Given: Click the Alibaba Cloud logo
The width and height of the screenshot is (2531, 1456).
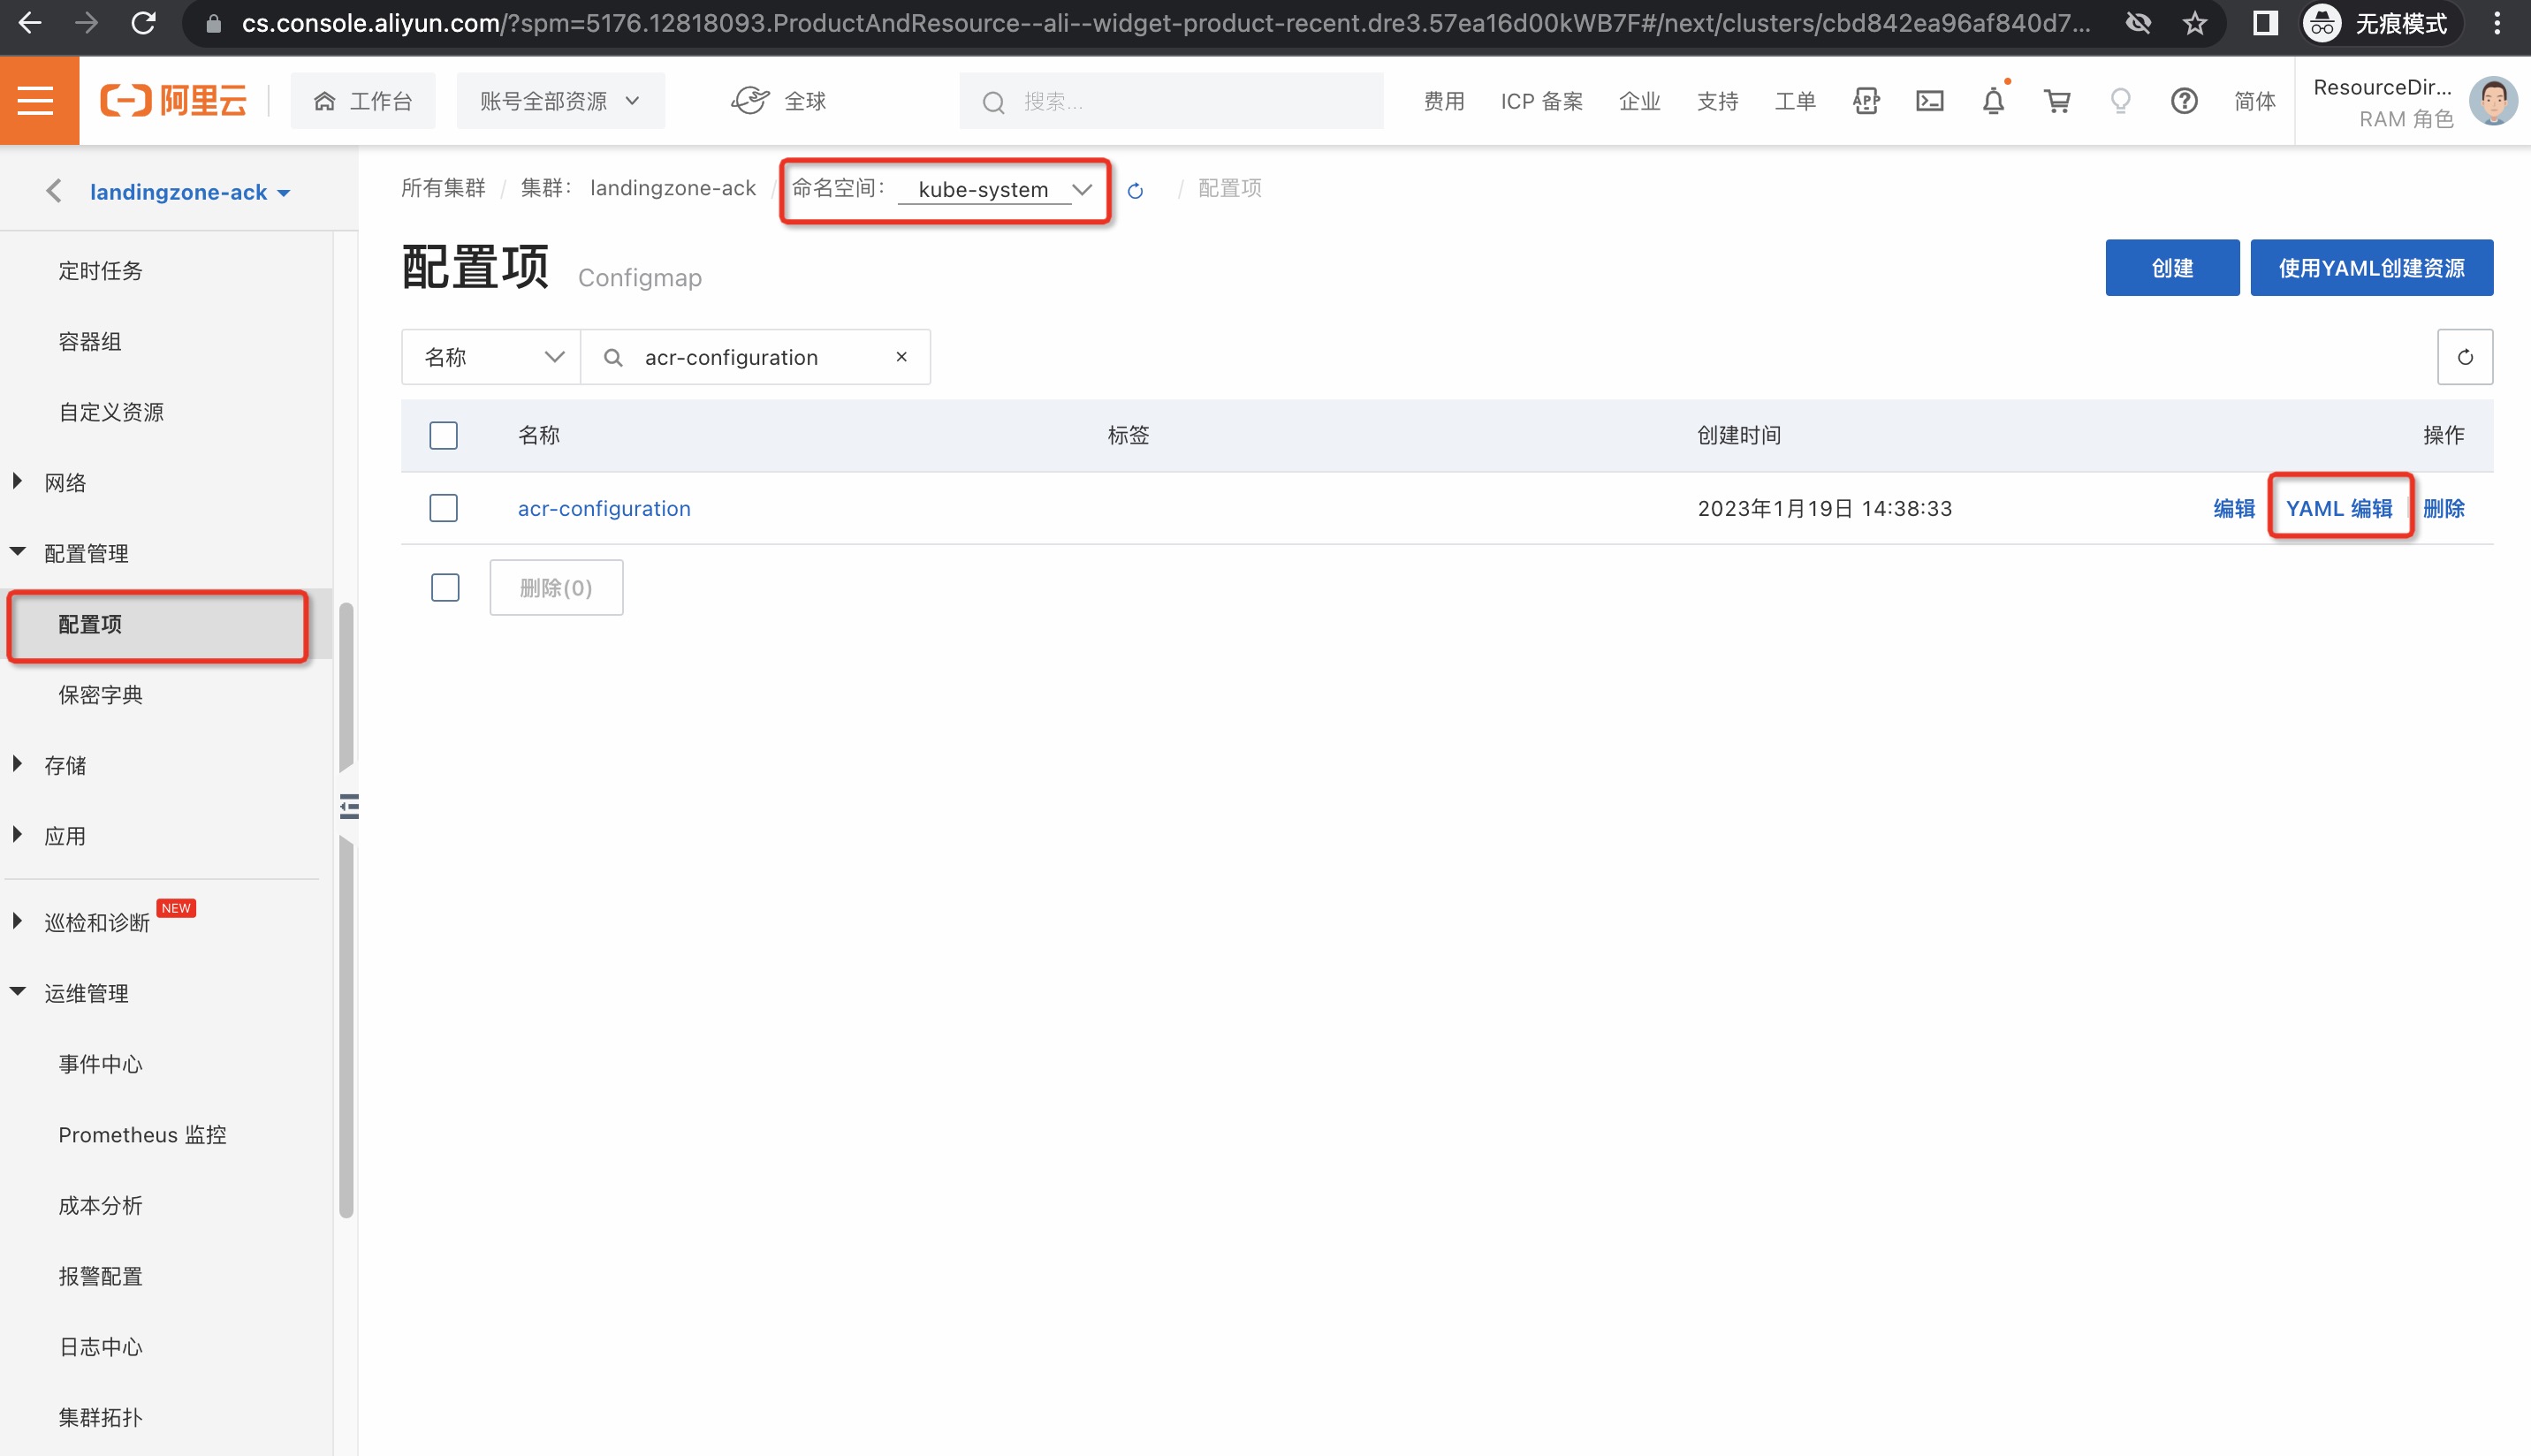Looking at the screenshot, I should pyautogui.click(x=173, y=100).
